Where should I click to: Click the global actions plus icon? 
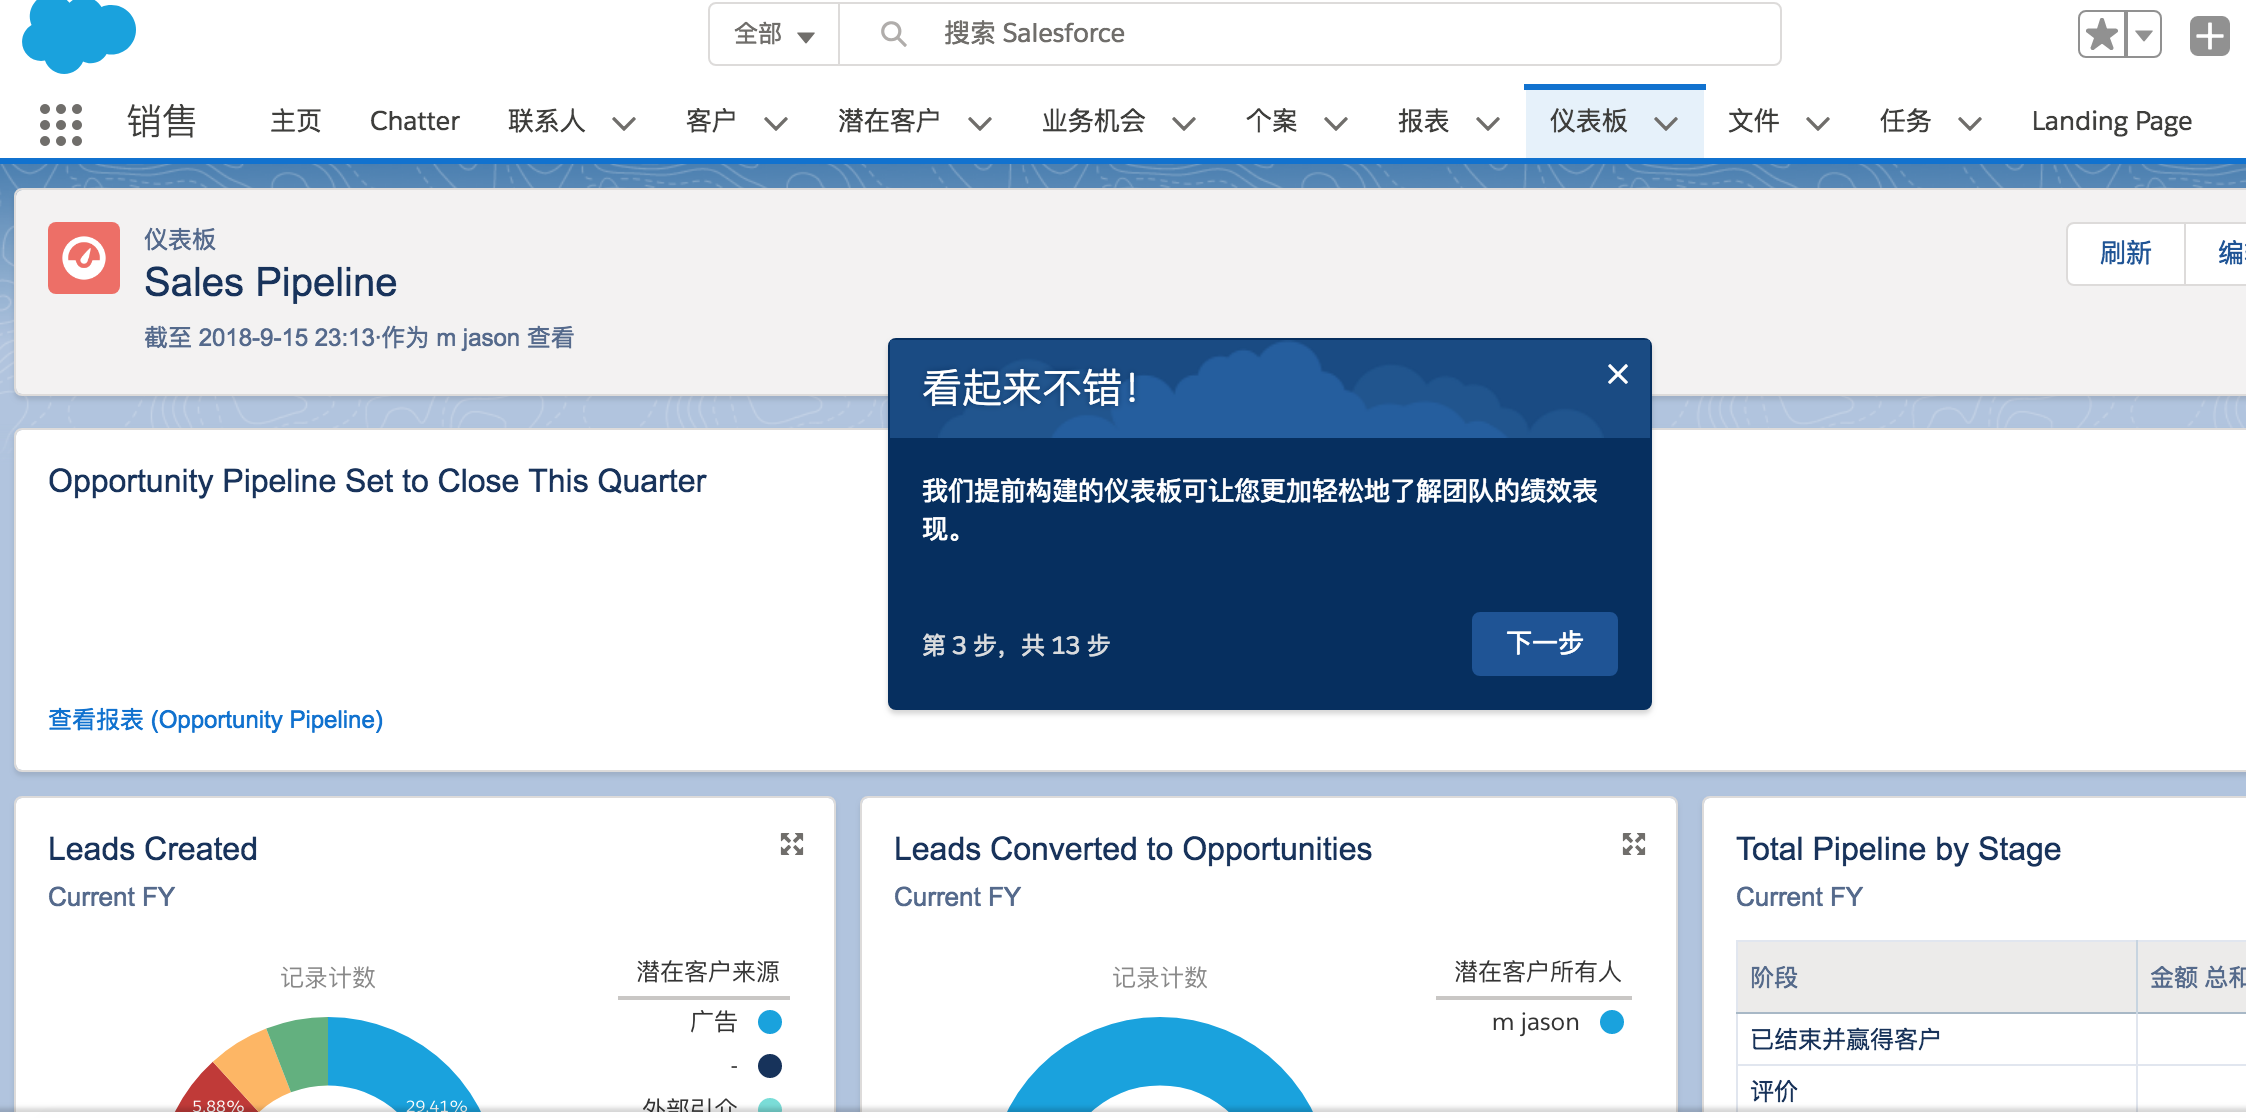click(x=2210, y=36)
